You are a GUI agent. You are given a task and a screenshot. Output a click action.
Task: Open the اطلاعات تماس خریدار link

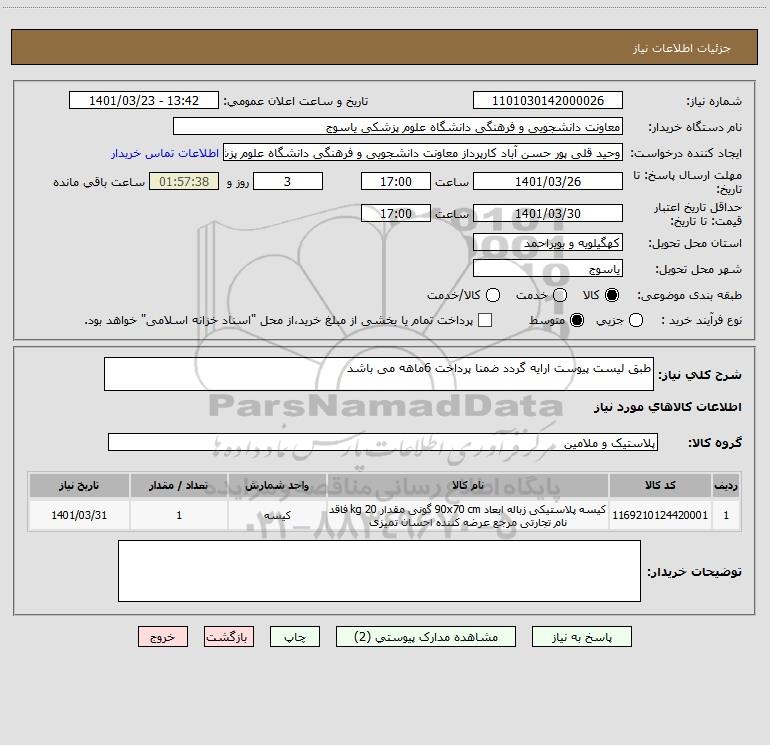coord(165,153)
